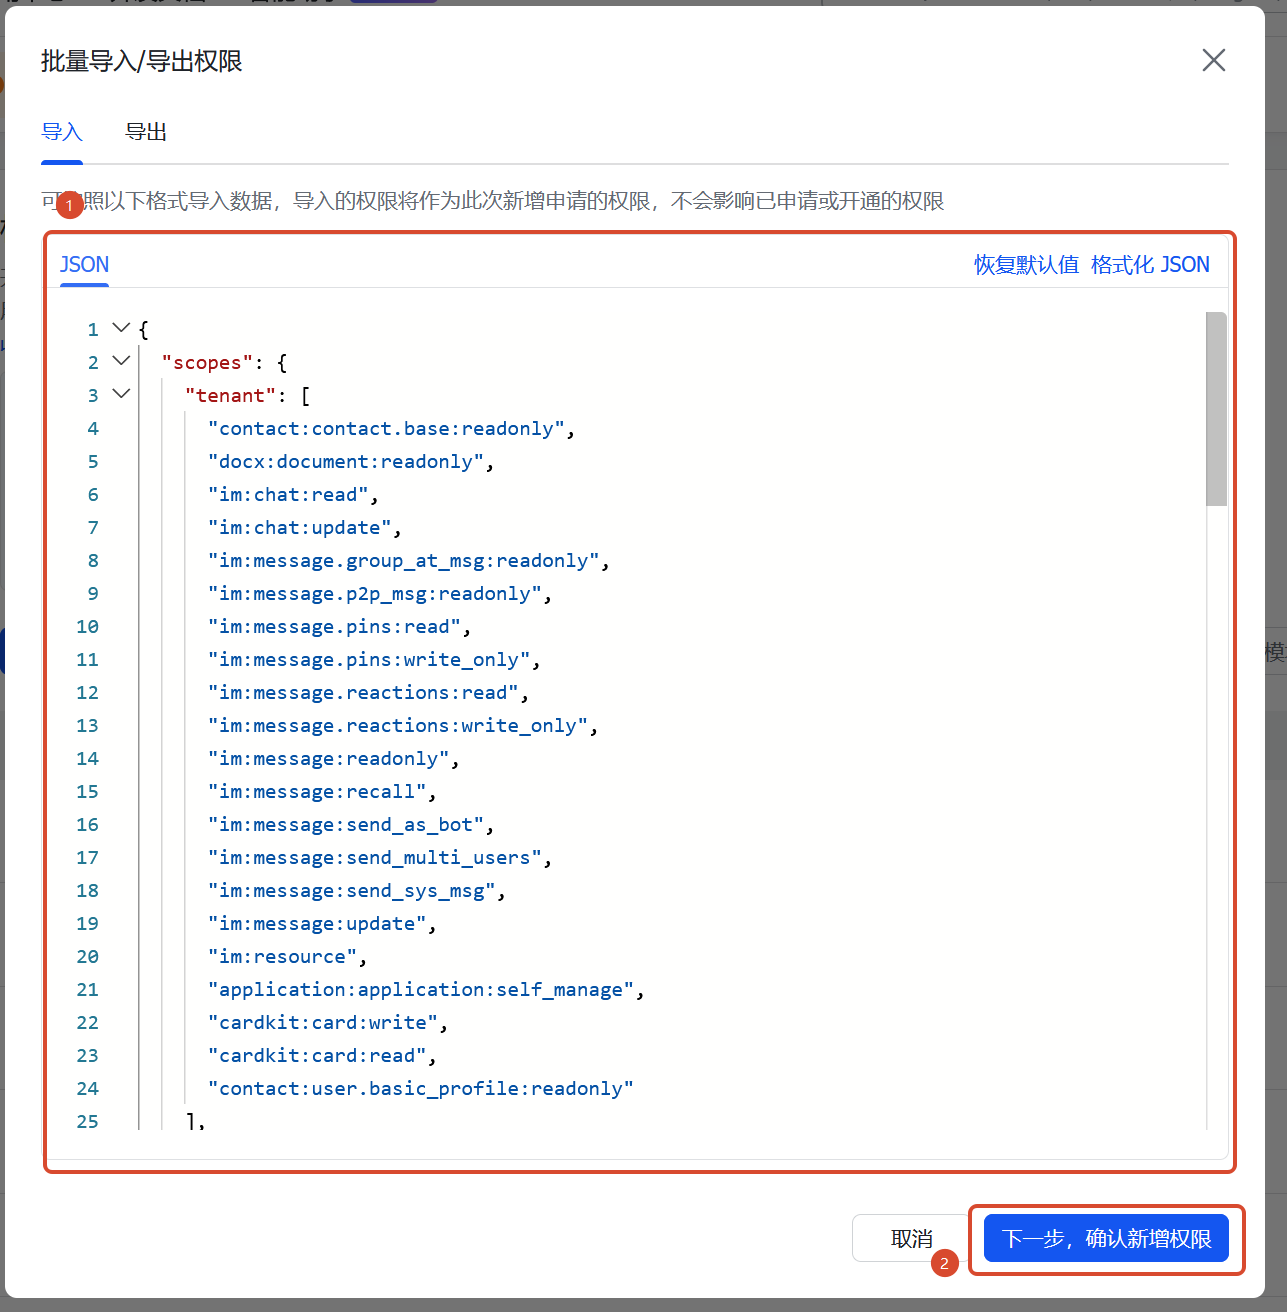The image size is (1287, 1312).
Task: Select the JSON editor tab
Action: [84, 265]
